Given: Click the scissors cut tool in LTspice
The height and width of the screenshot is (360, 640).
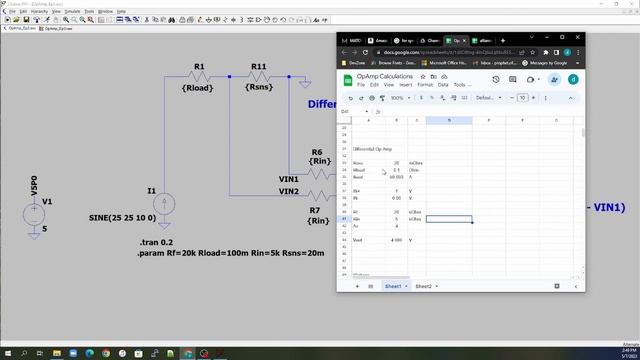Looking at the screenshot, I should coord(147,20).
